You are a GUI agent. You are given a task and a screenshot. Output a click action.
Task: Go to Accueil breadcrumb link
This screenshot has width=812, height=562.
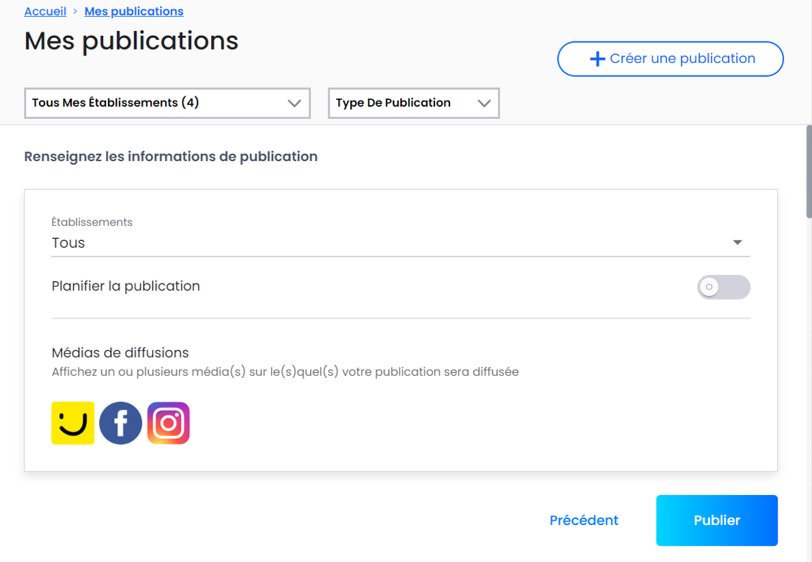[x=45, y=11]
